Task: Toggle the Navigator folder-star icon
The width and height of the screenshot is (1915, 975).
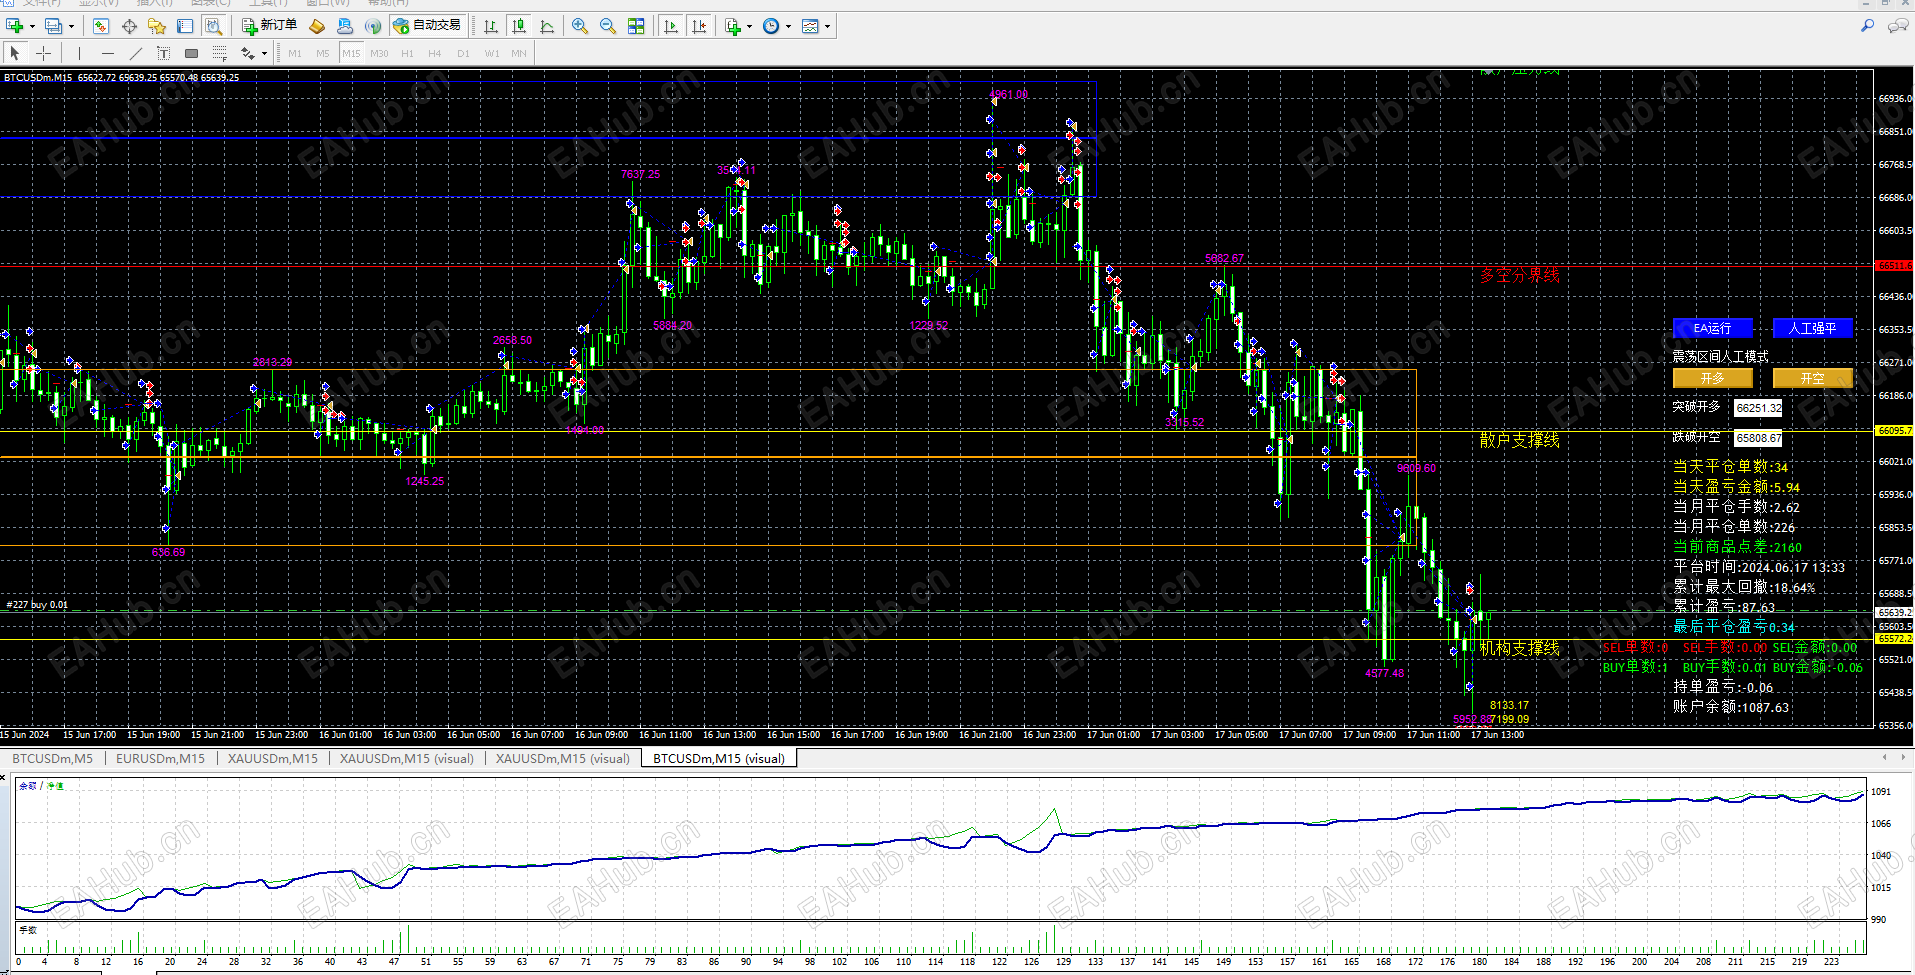Action: click(157, 26)
